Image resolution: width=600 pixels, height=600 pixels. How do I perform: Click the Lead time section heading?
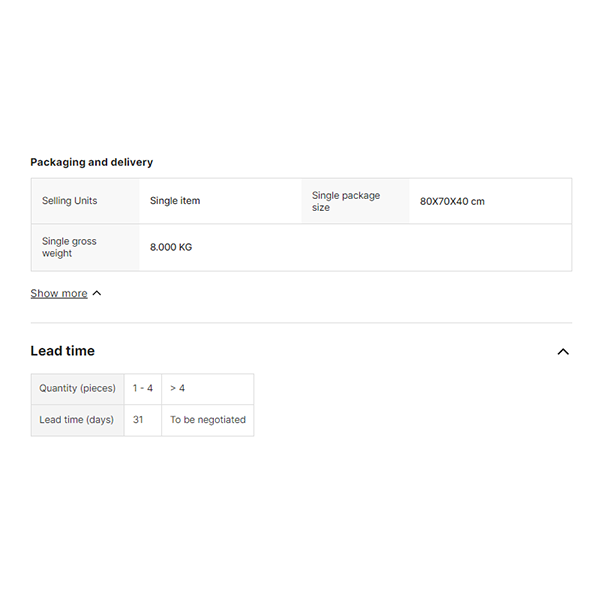click(x=63, y=351)
